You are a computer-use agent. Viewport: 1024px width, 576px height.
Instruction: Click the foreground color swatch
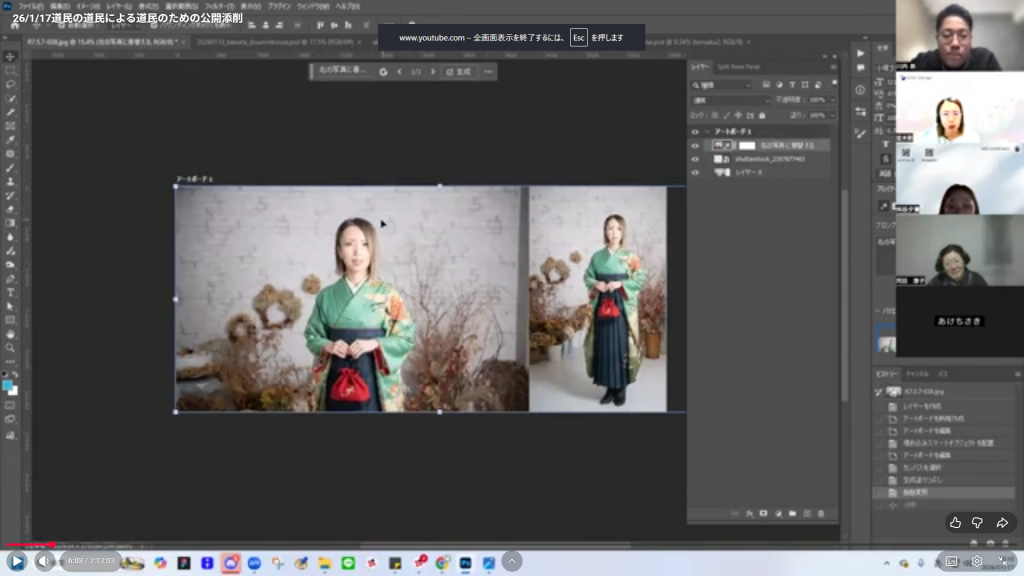click(x=8, y=384)
